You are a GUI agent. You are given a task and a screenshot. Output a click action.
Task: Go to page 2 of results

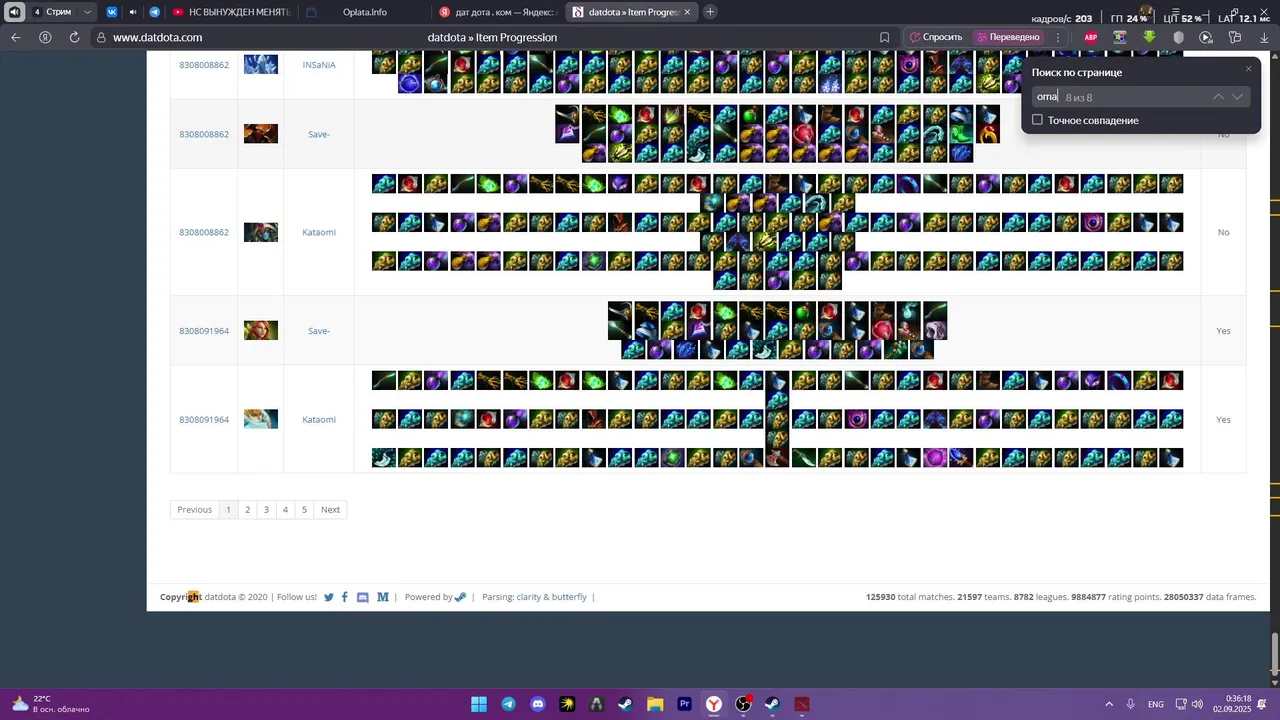pyautogui.click(x=247, y=510)
